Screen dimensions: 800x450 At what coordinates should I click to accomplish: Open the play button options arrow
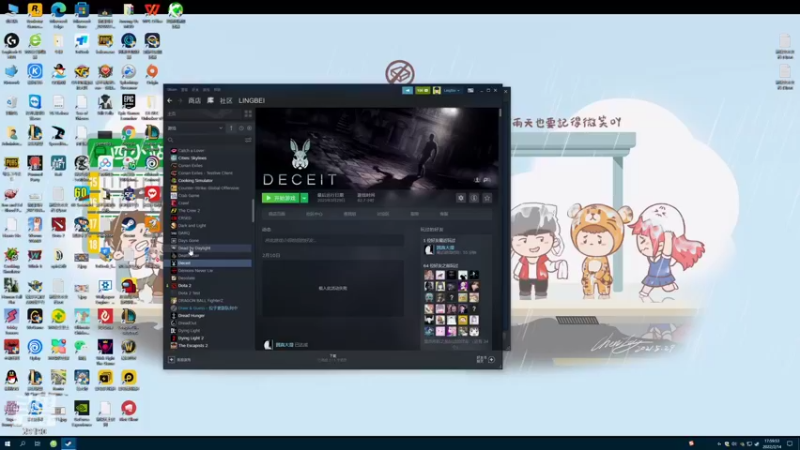pyautogui.click(x=304, y=198)
